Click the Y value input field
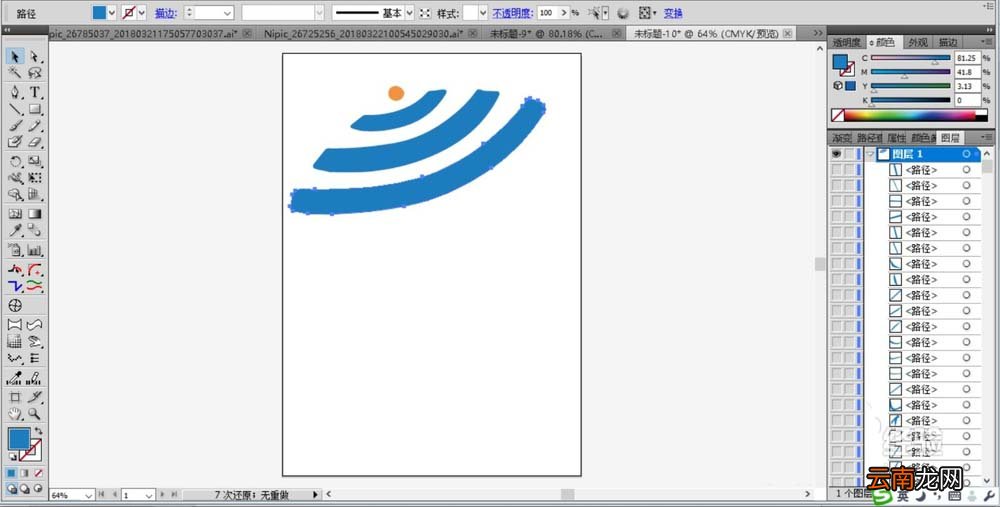 pos(967,86)
